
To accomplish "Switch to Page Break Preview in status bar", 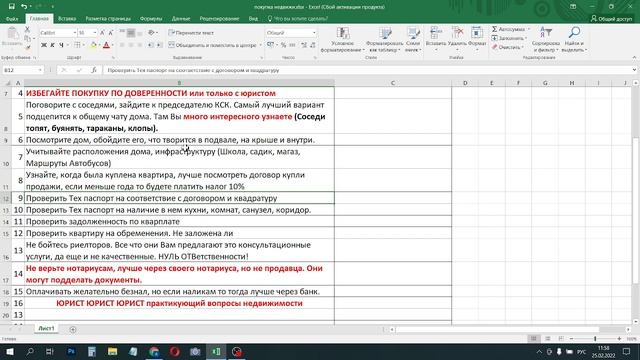I will [x=561, y=339].
